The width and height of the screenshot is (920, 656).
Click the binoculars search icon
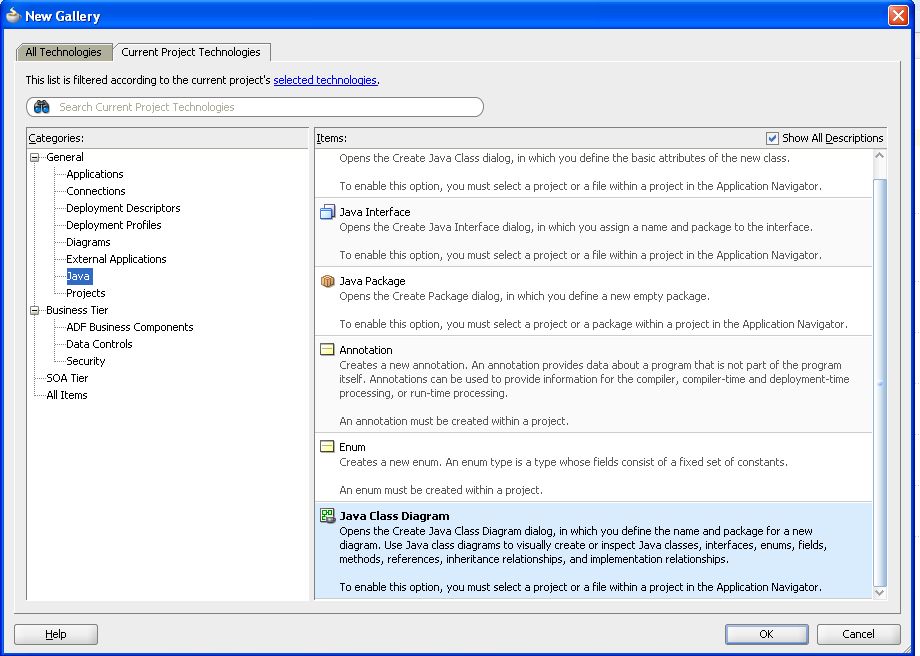click(42, 107)
